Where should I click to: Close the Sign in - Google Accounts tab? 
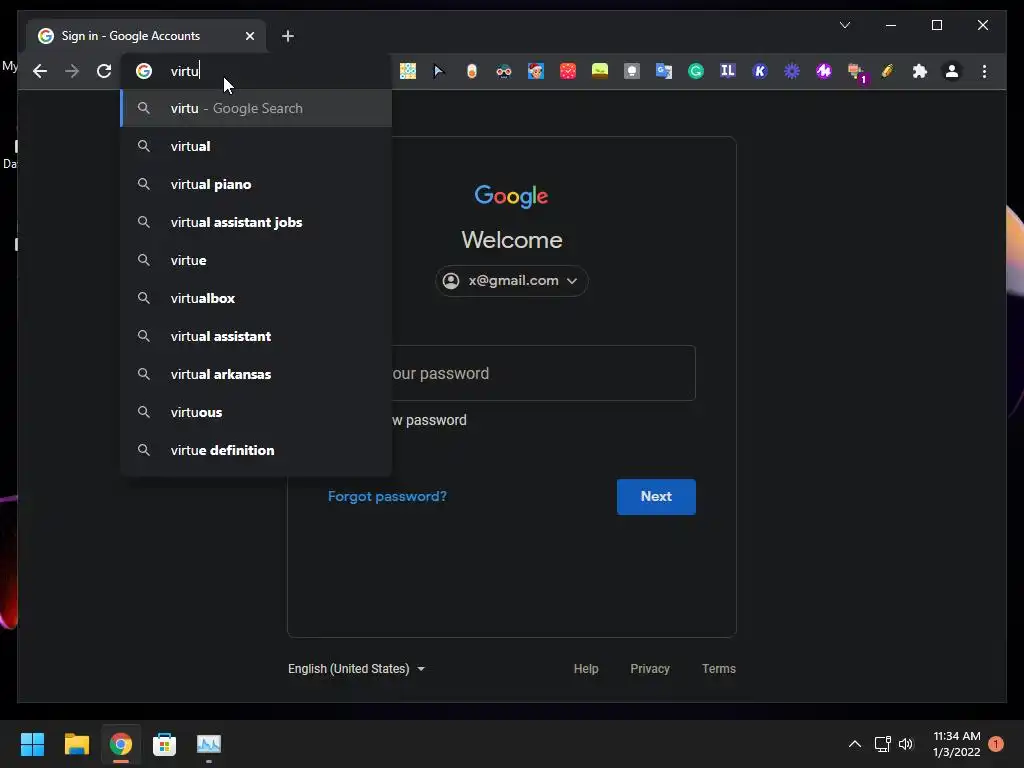(249, 36)
